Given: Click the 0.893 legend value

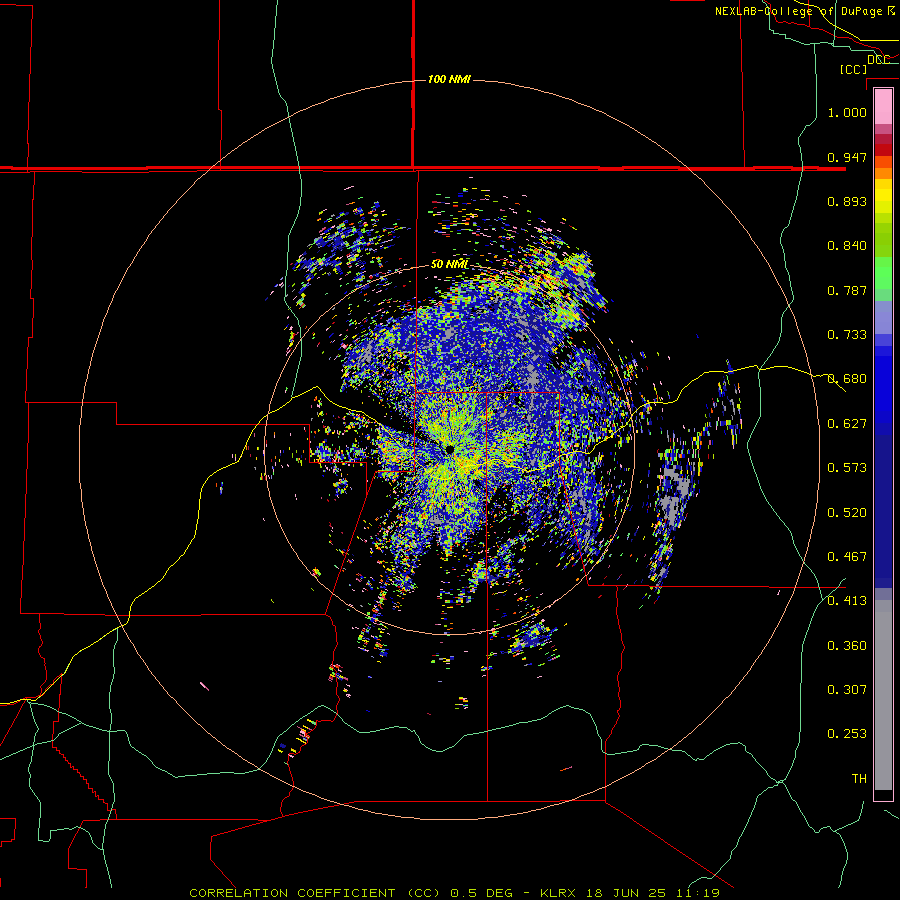Looking at the screenshot, I should pos(847,201).
